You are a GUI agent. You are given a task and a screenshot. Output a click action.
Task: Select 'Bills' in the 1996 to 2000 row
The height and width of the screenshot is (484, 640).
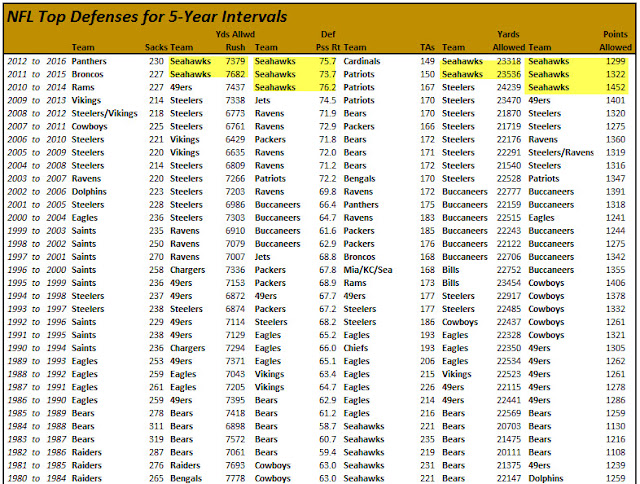coord(451,270)
